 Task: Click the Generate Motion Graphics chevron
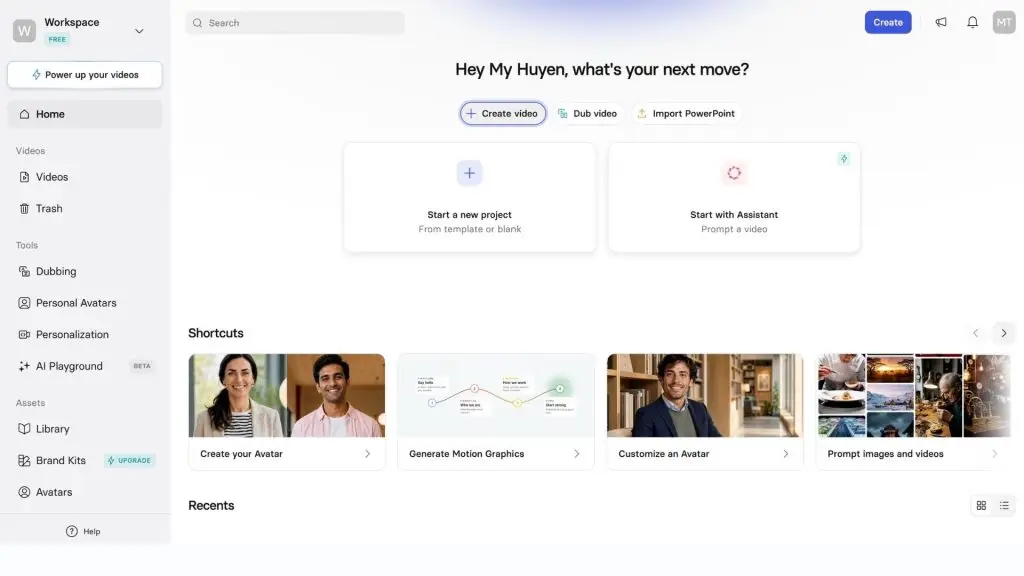pos(577,454)
